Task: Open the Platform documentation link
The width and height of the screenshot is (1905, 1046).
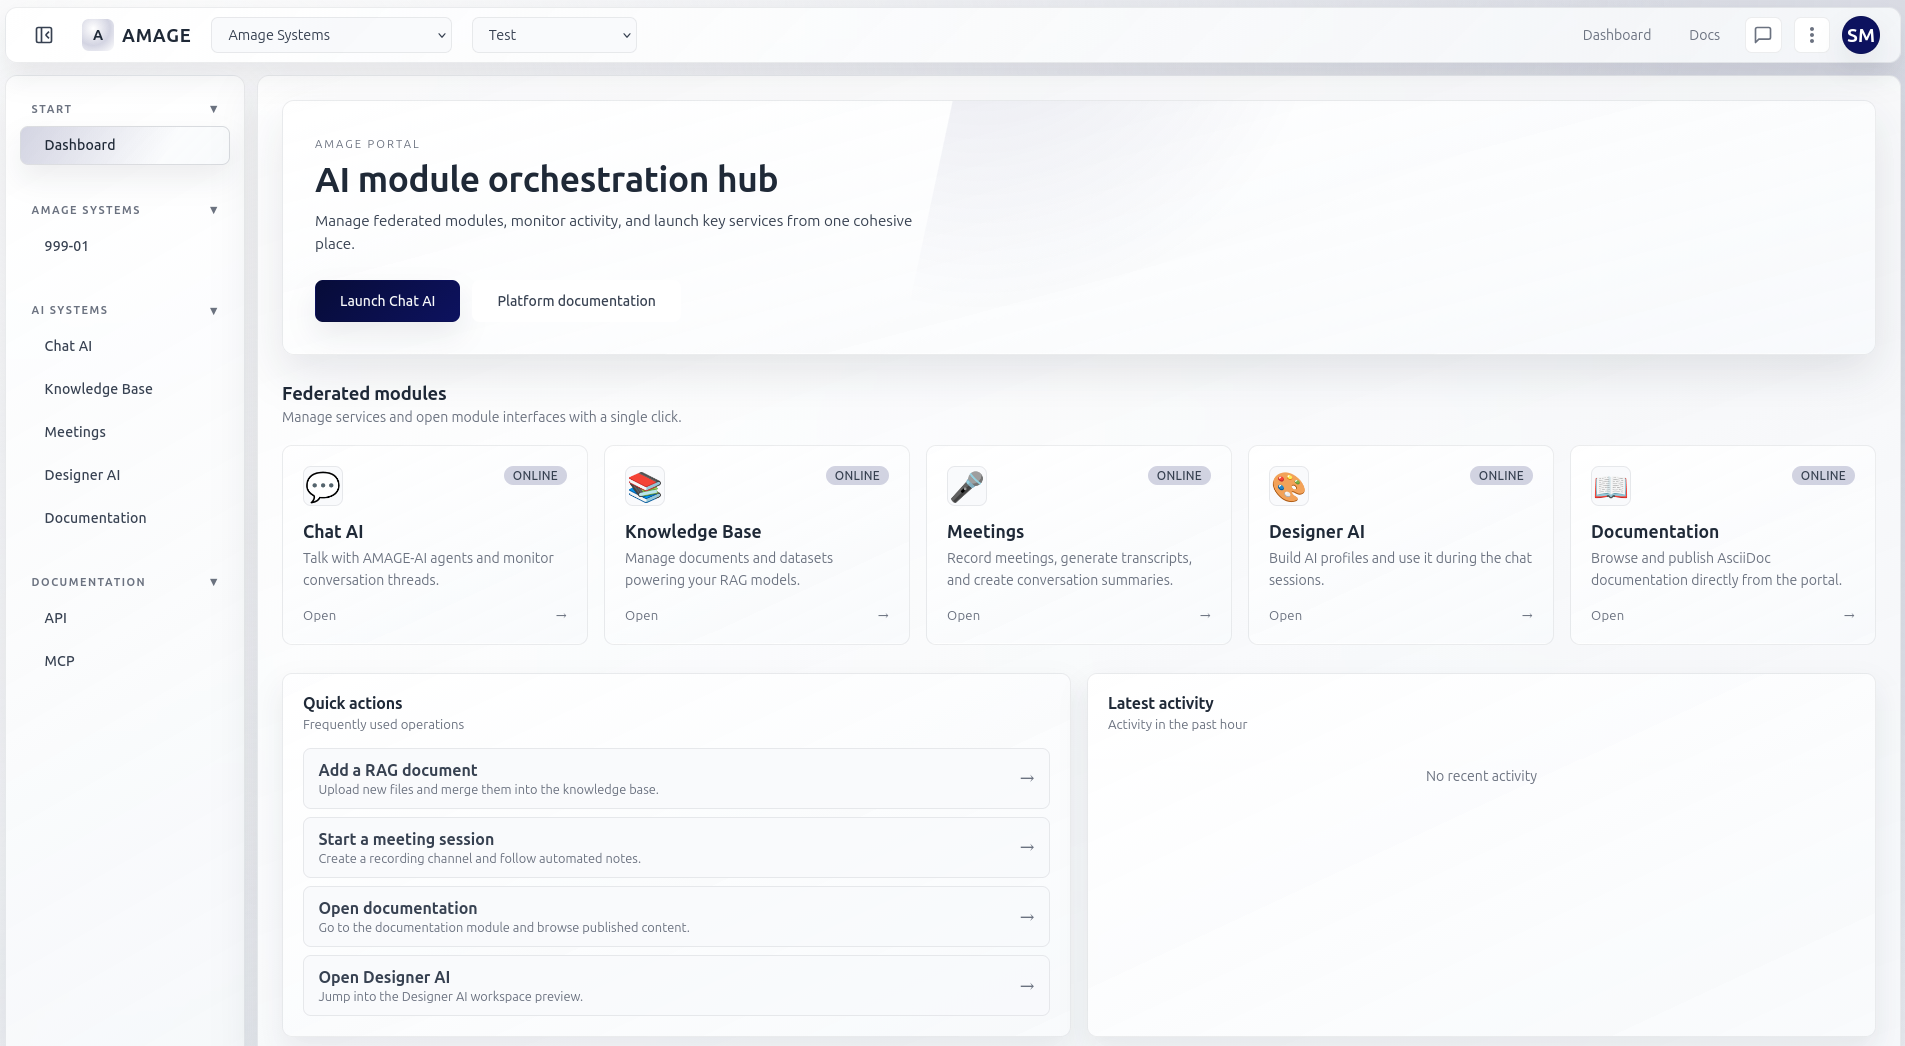Action: click(x=576, y=301)
